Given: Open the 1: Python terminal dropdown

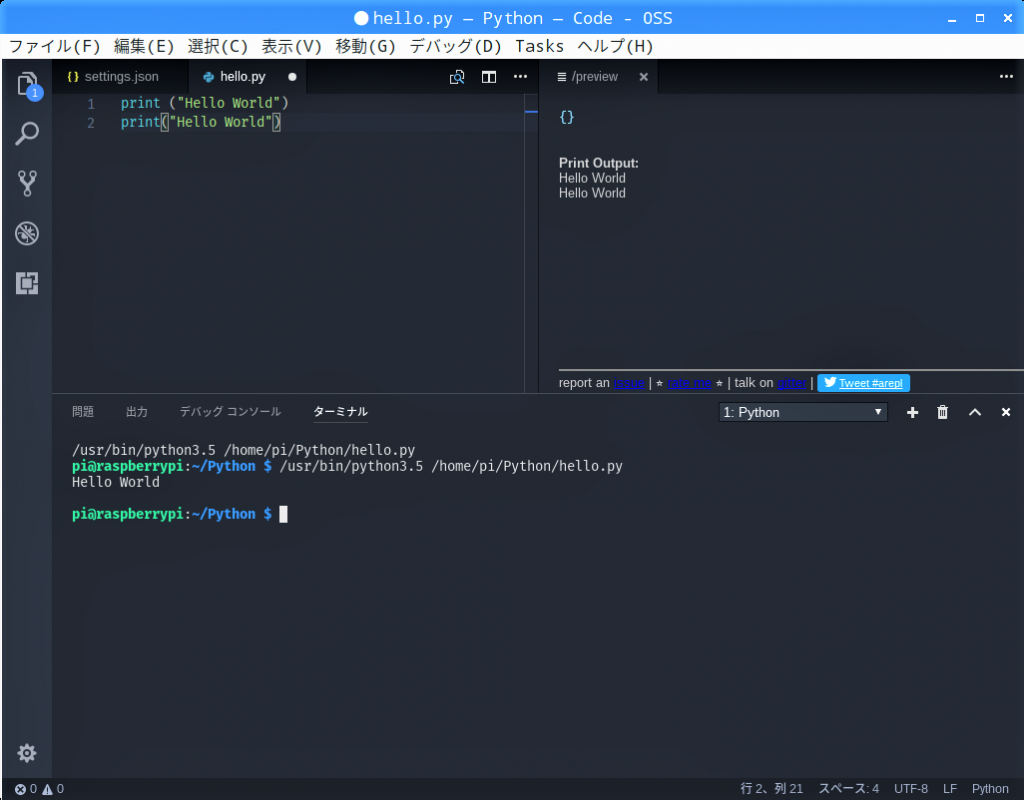Looking at the screenshot, I should [x=803, y=412].
